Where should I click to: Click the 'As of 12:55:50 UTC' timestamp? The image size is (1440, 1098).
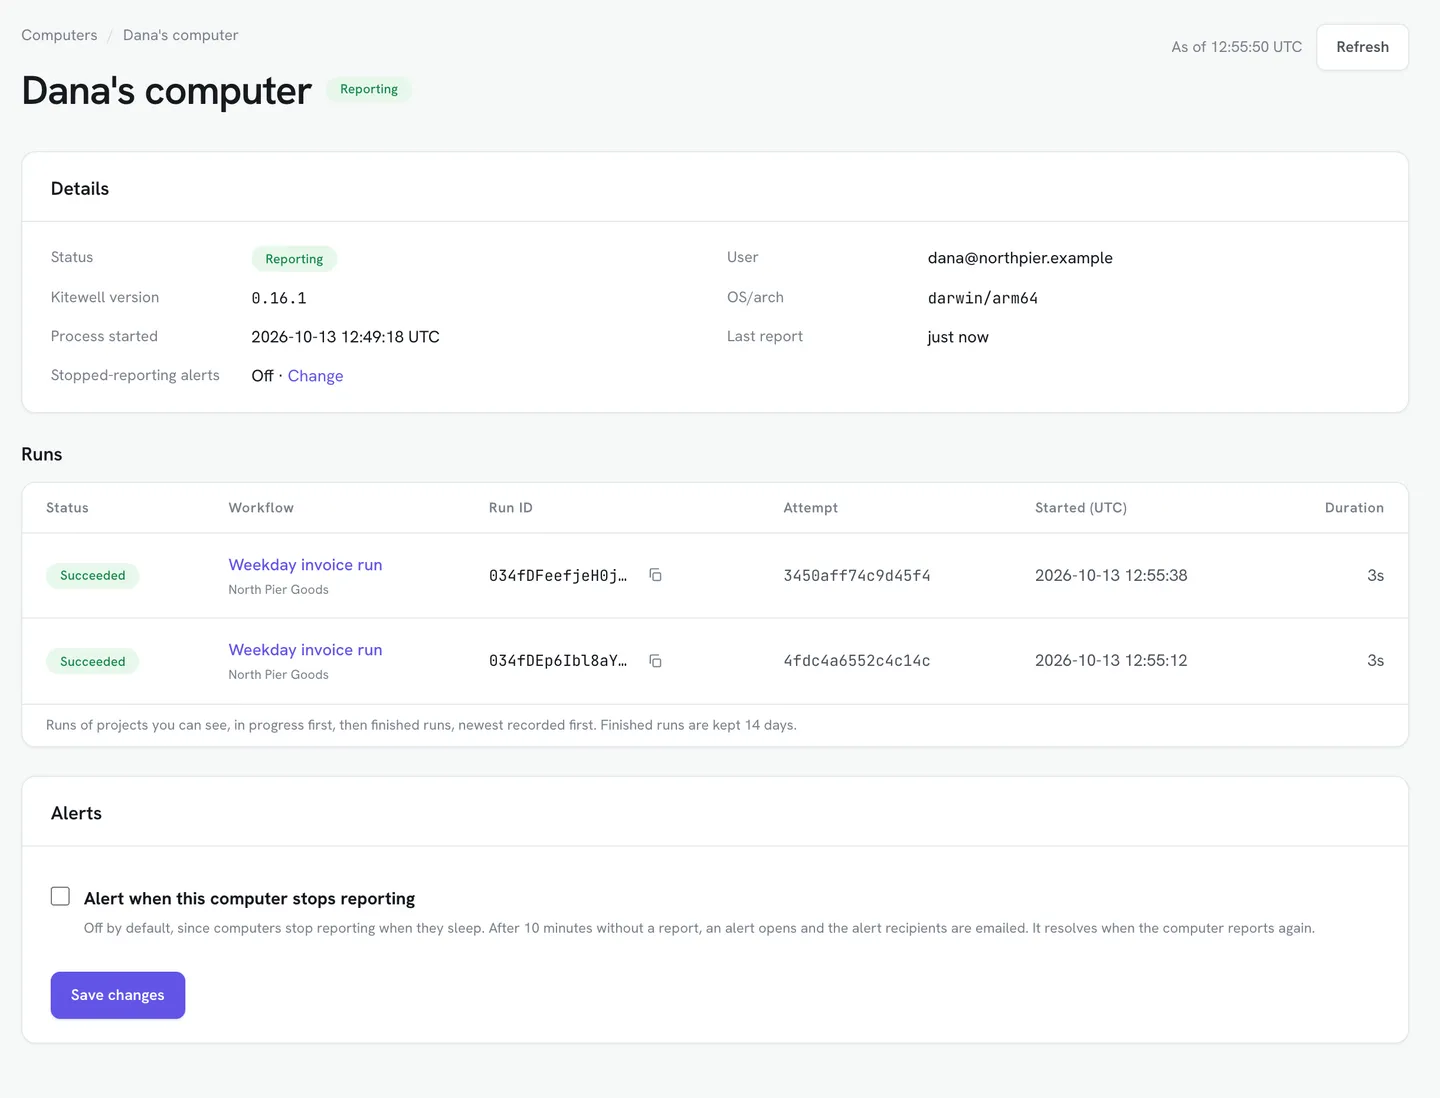click(x=1237, y=47)
